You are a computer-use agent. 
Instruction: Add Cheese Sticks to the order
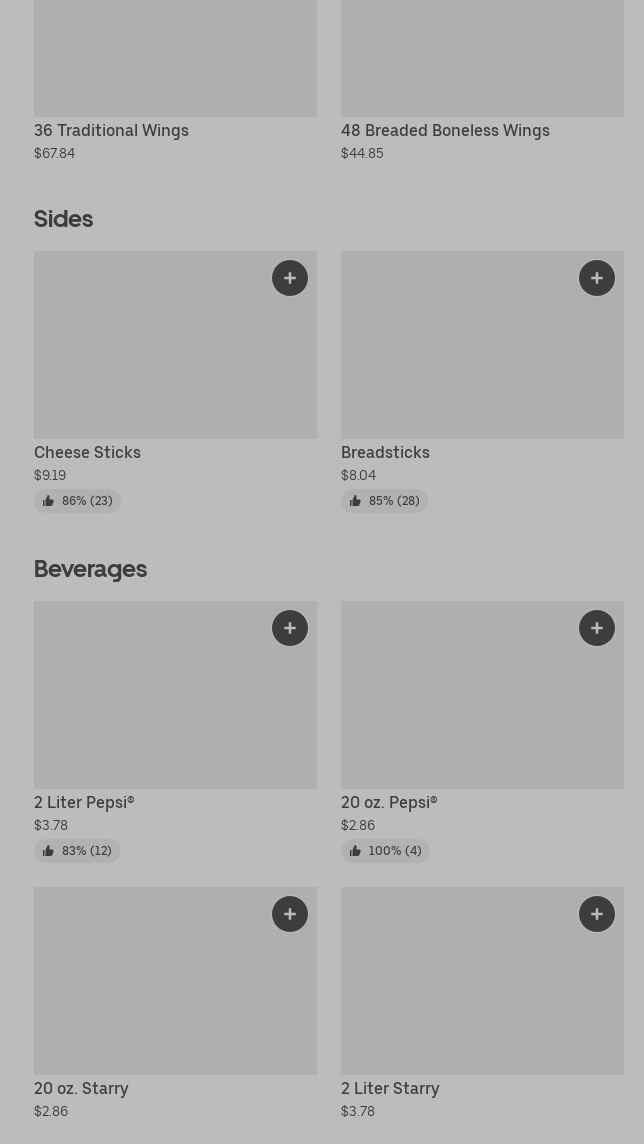[x=290, y=278]
